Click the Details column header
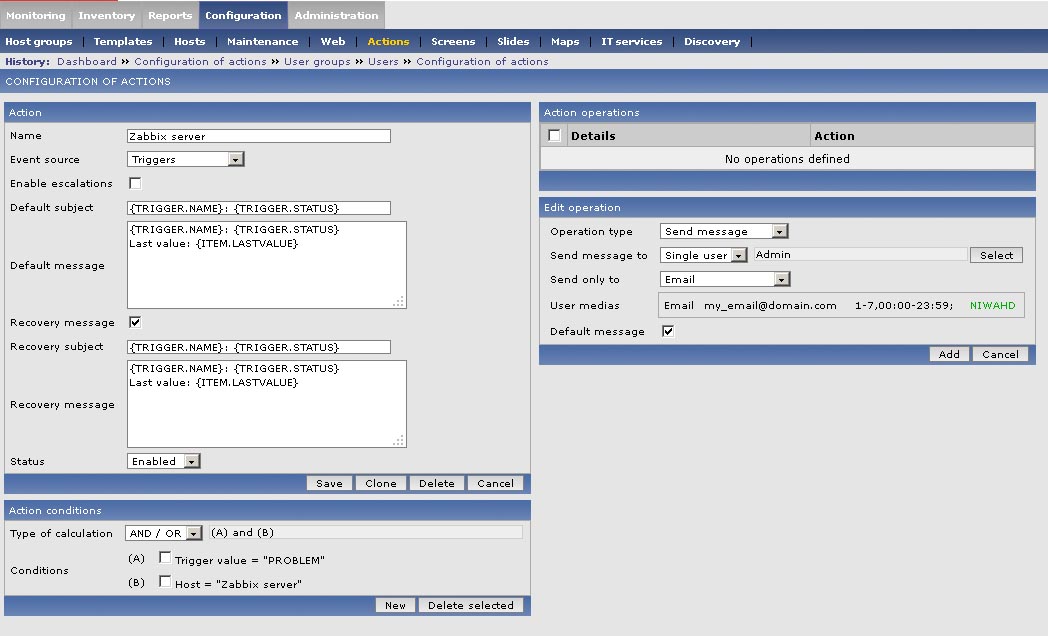Viewport: 1048px width, 636px height. (593, 136)
